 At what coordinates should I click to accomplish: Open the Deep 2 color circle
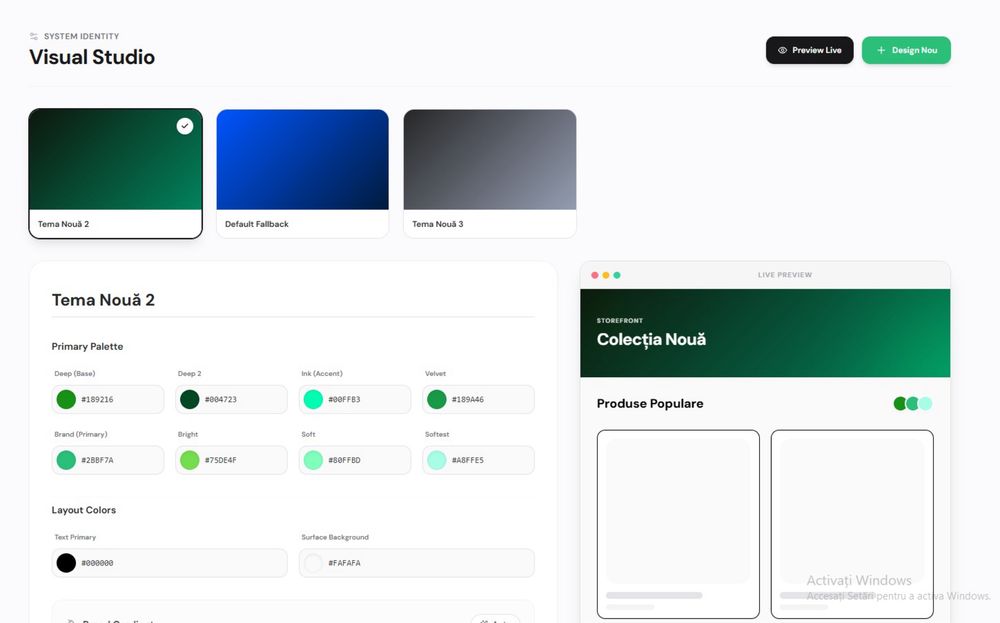tap(189, 399)
